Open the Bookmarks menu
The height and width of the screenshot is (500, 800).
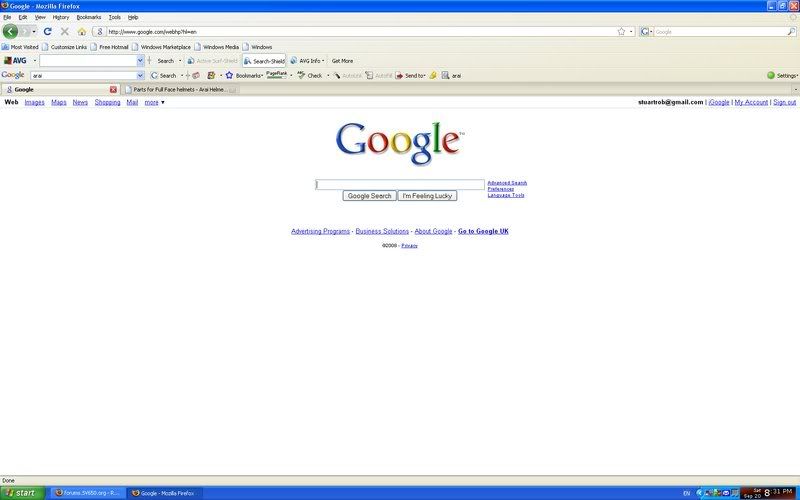pyautogui.click(x=89, y=17)
